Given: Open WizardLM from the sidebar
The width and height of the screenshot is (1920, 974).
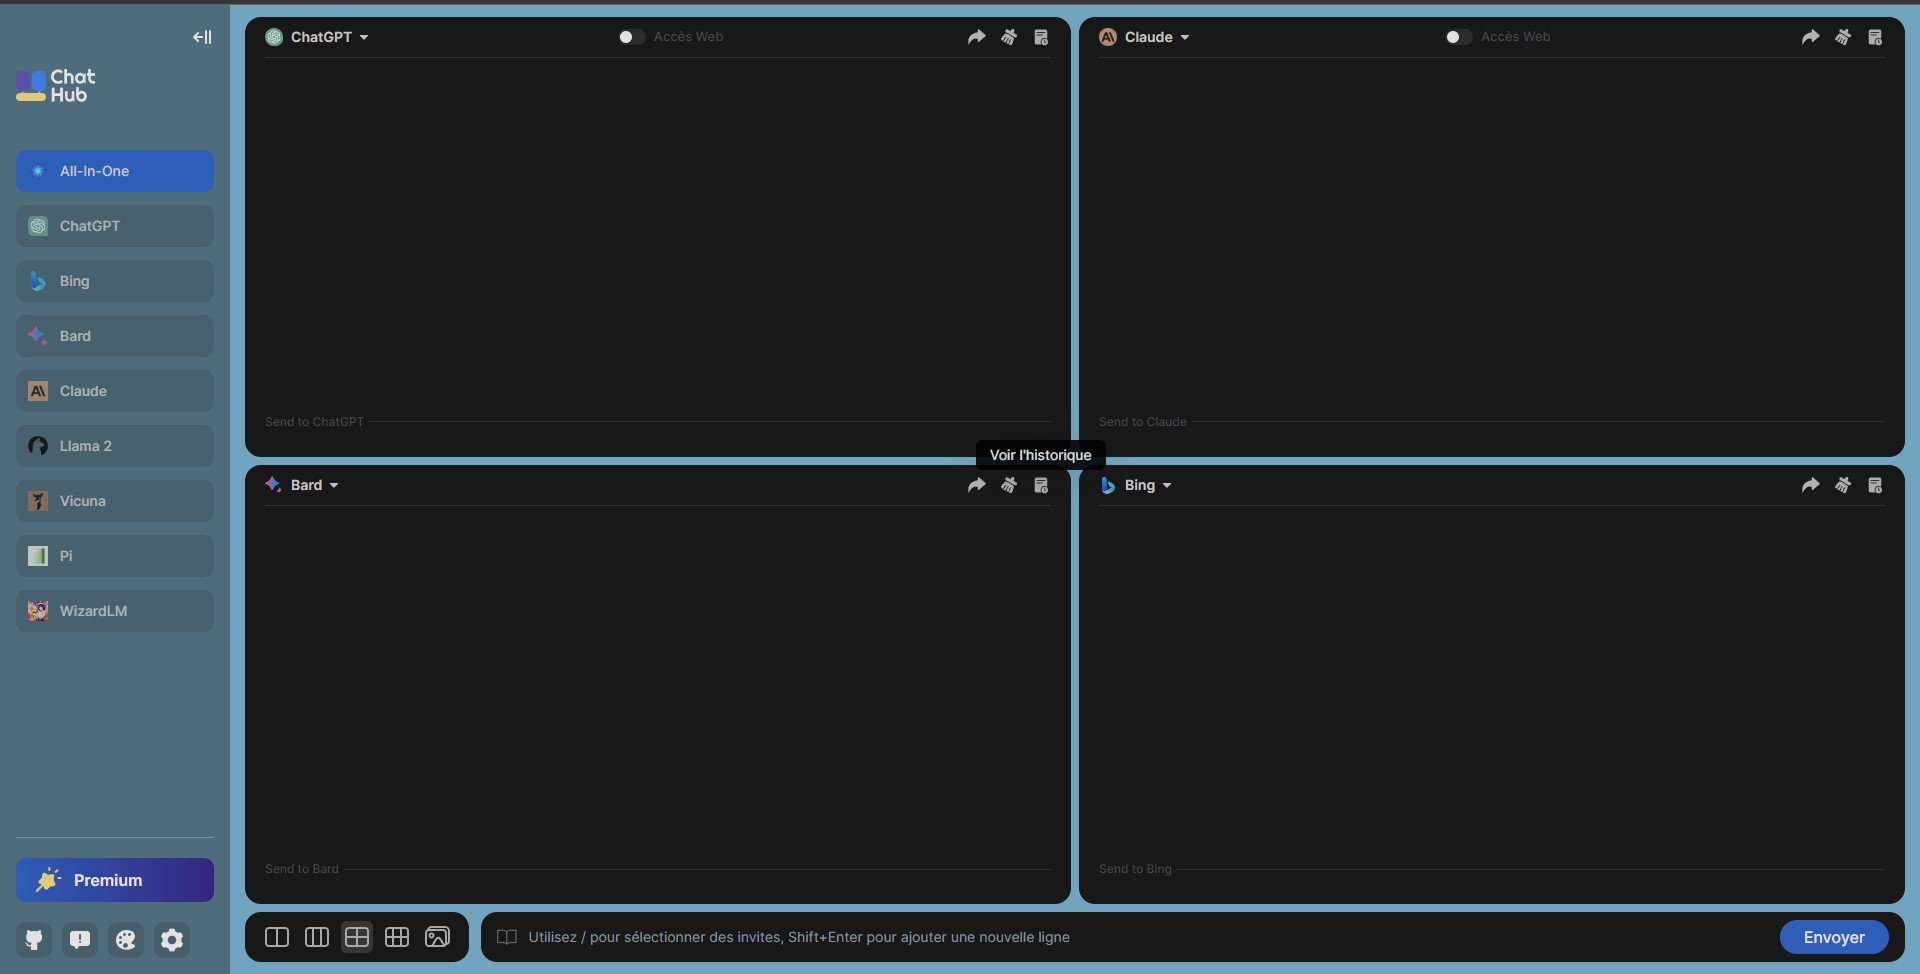Looking at the screenshot, I should click(x=115, y=611).
